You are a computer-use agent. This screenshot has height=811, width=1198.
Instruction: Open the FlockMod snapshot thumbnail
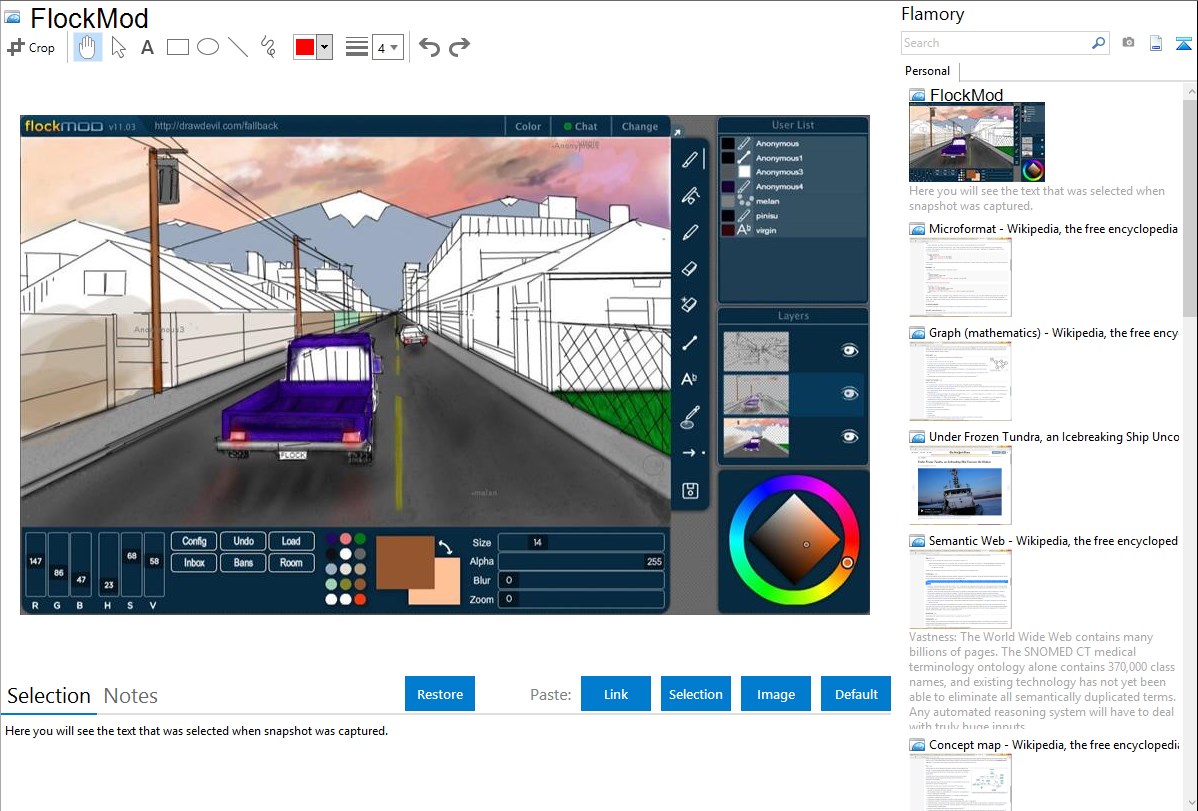click(x=976, y=142)
